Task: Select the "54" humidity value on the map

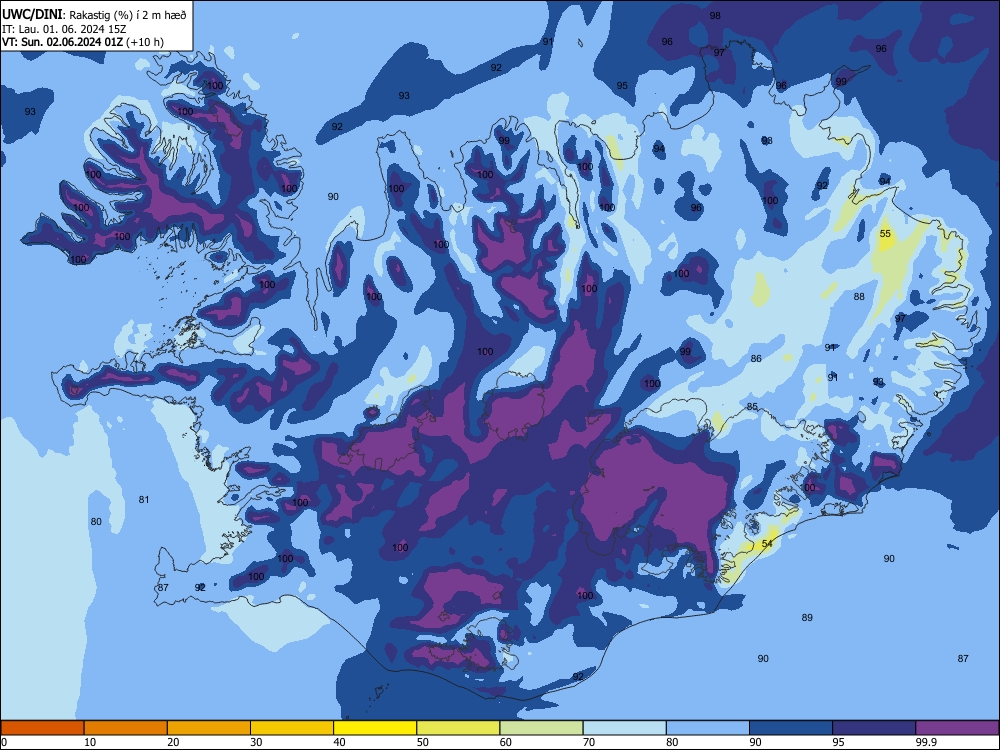Action: [767, 543]
